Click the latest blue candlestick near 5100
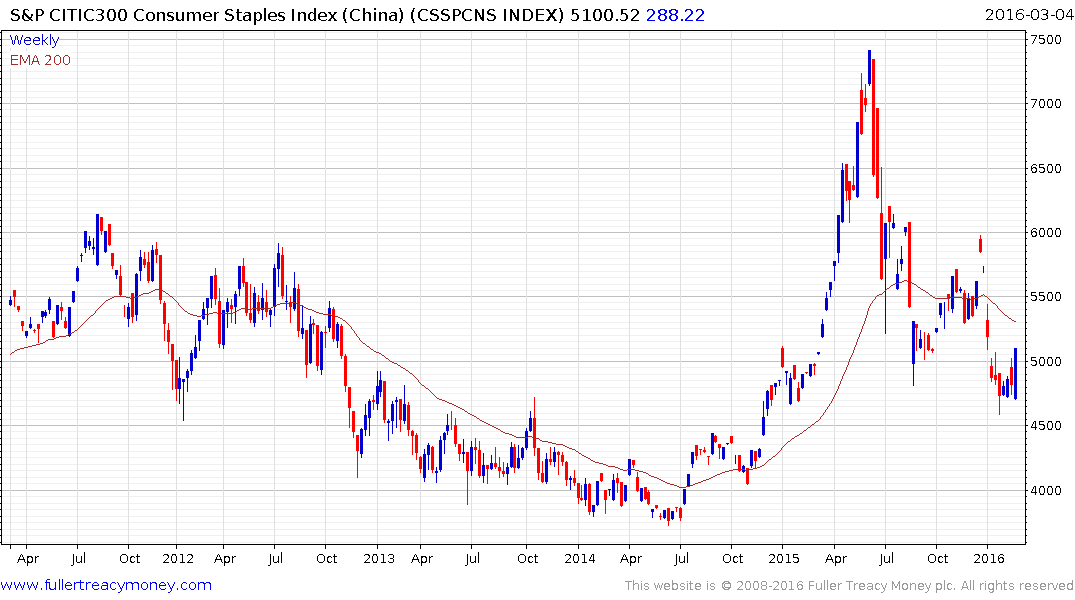 [x=1015, y=374]
